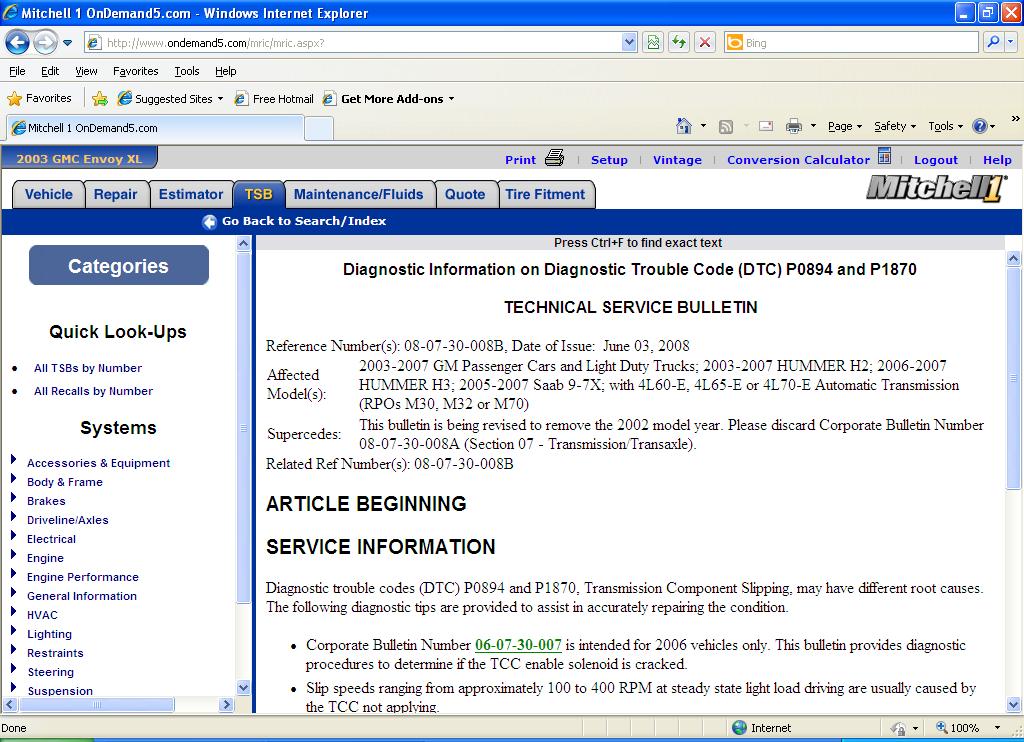Click the Home icon in command bar
The height and width of the screenshot is (742, 1024).
(x=684, y=126)
